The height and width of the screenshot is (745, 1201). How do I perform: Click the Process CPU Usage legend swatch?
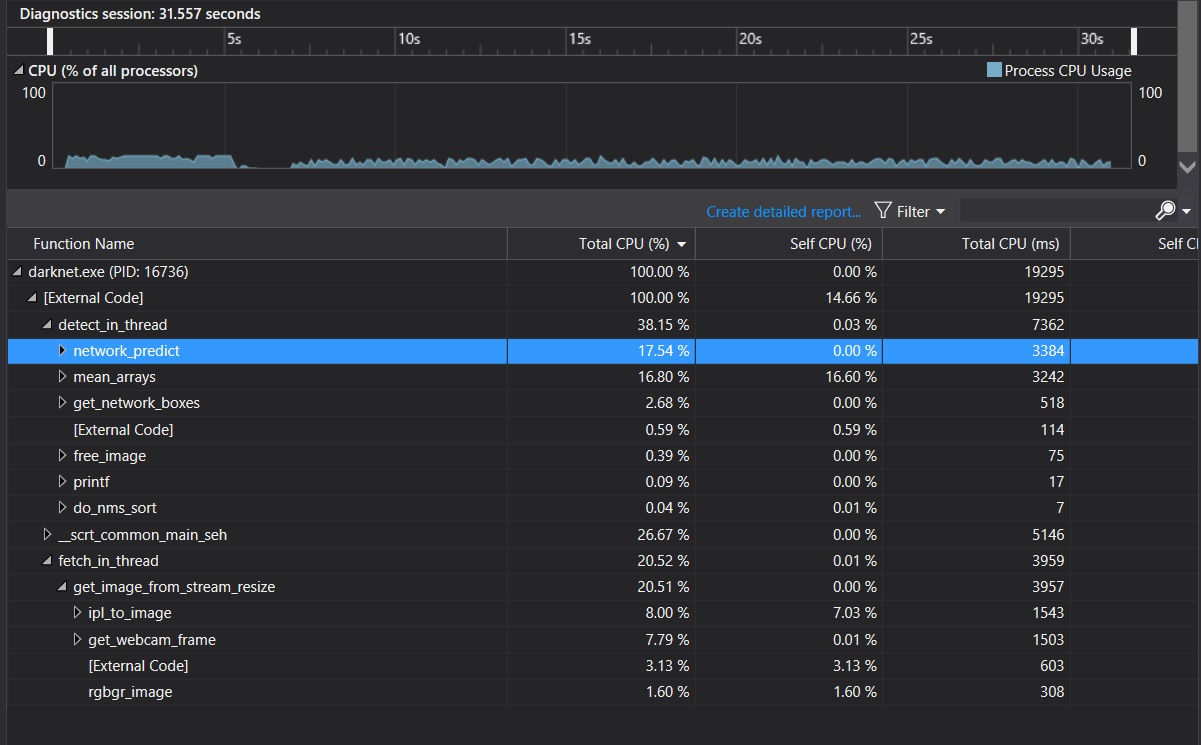[994, 70]
